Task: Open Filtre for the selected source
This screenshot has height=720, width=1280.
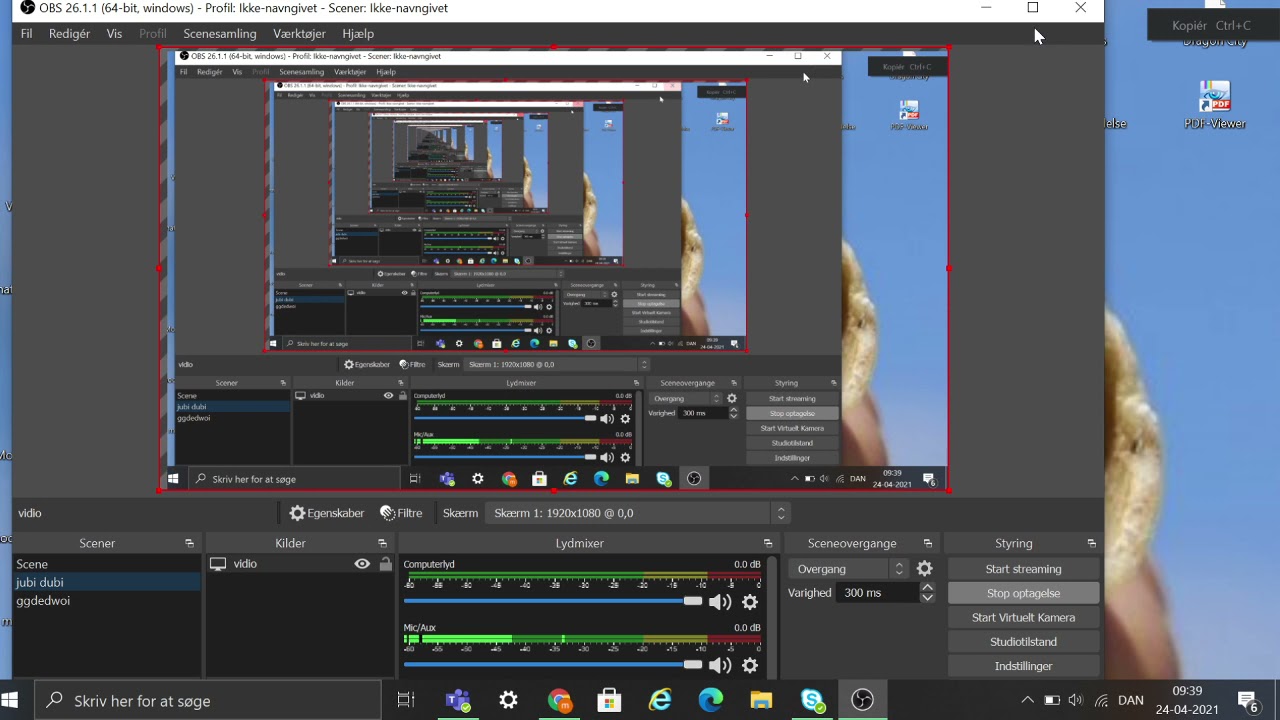Action: 401,513
